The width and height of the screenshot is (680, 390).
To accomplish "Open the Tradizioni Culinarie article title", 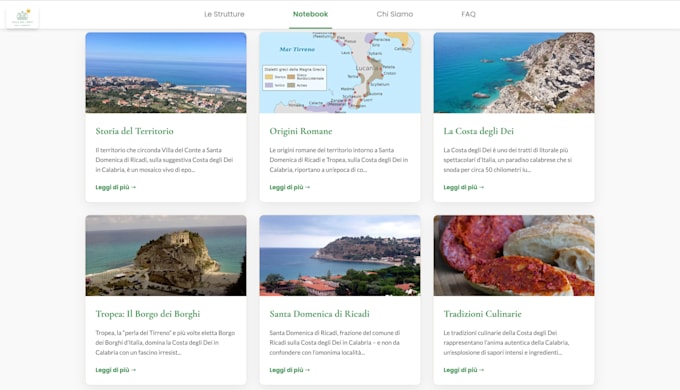I will pos(482,314).
